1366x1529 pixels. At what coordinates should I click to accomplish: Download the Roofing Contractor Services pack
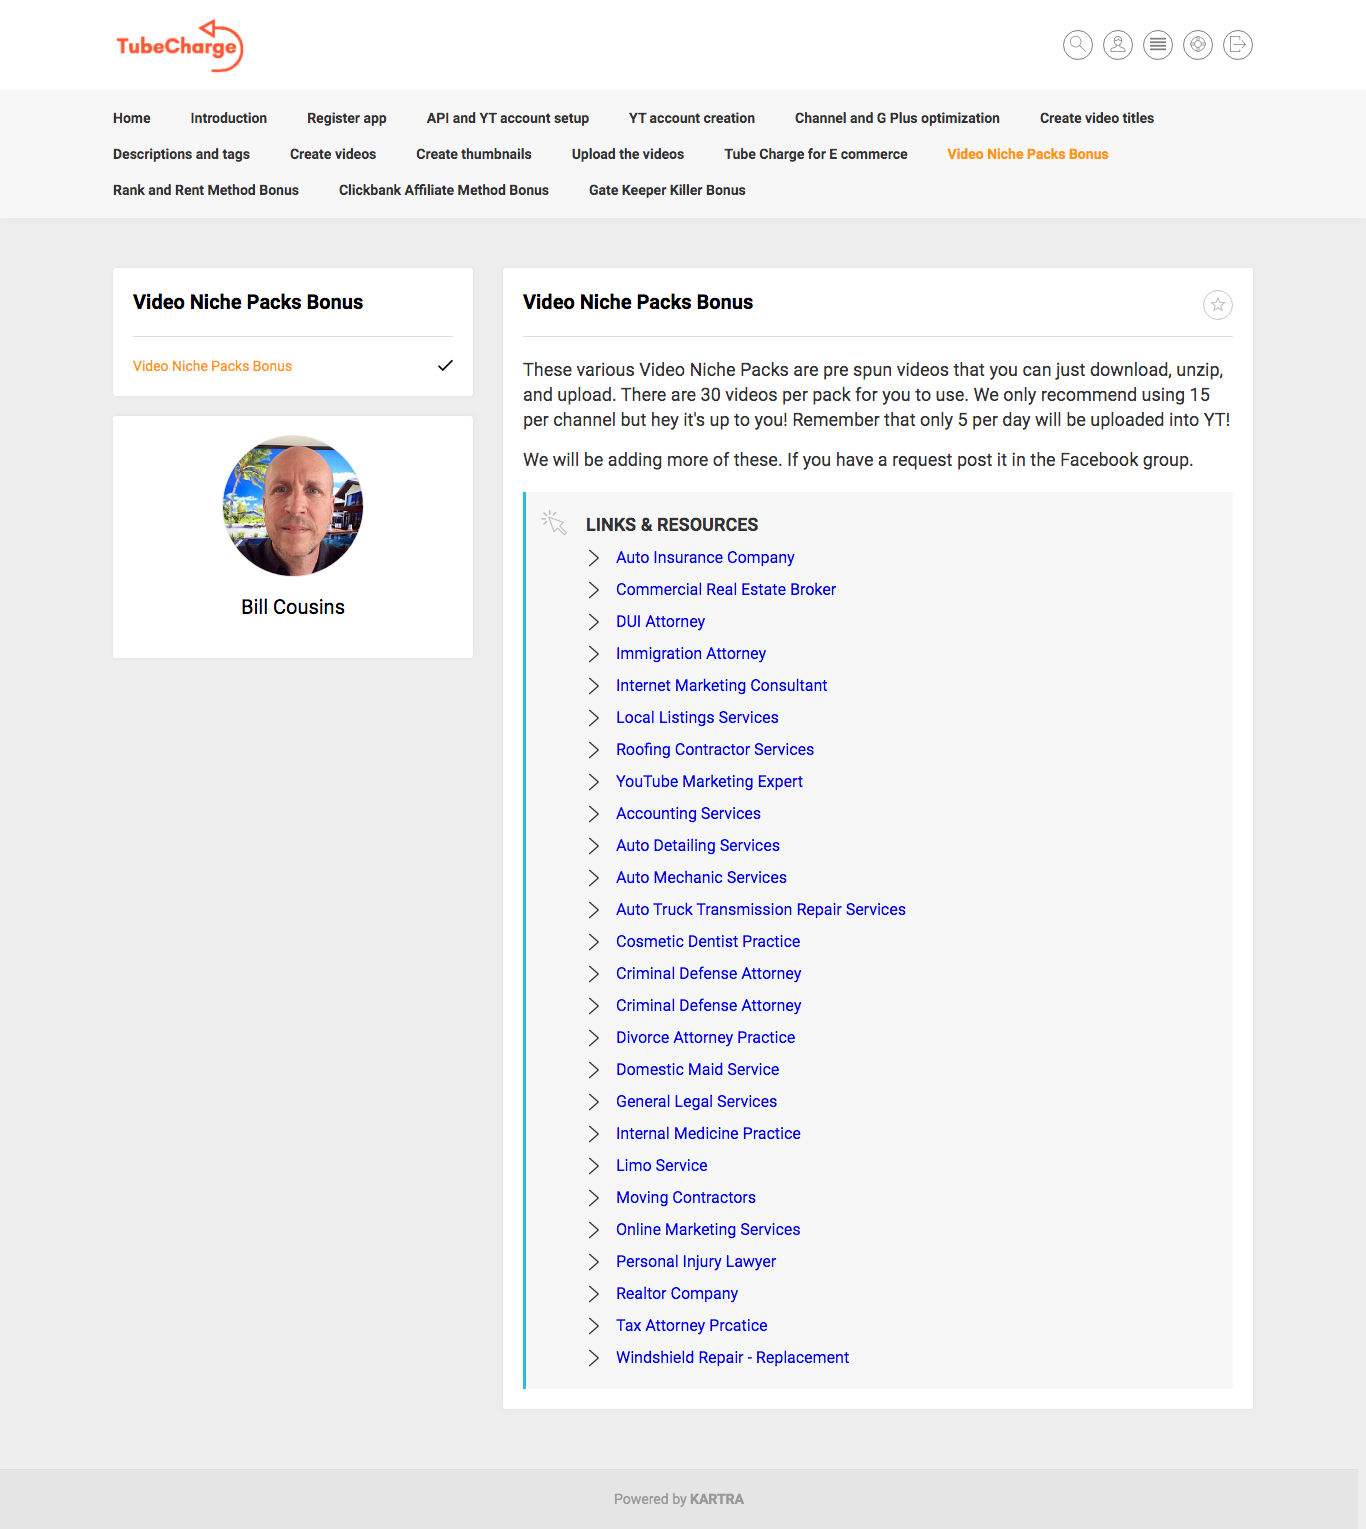[715, 750]
